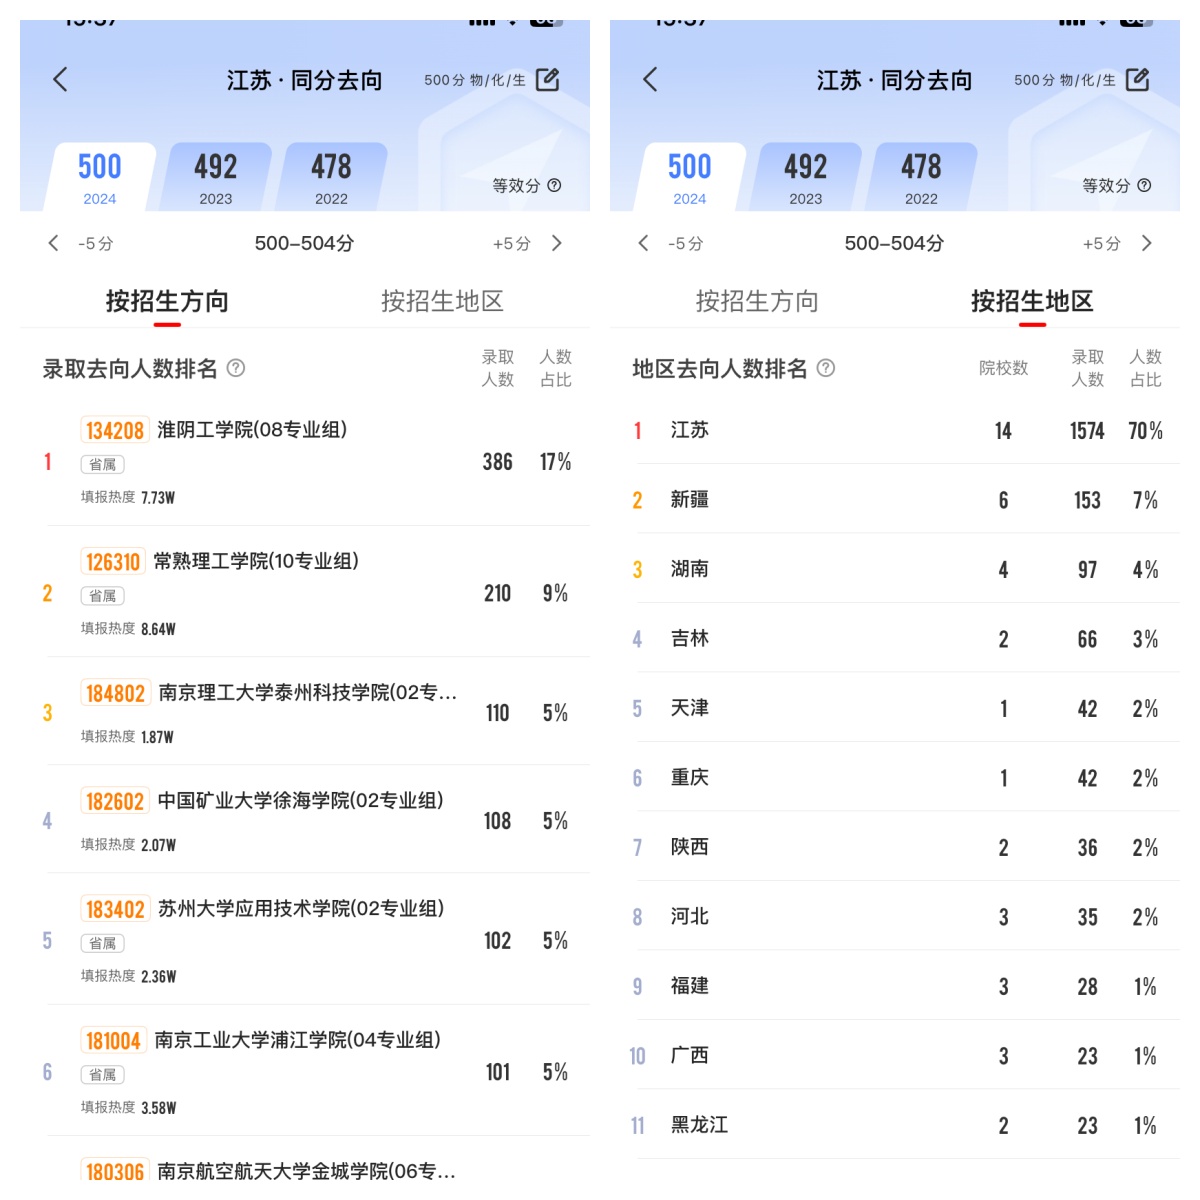Go to +5分 range with right chevron, right panel
1200x1200 pixels.
pos(1147,243)
